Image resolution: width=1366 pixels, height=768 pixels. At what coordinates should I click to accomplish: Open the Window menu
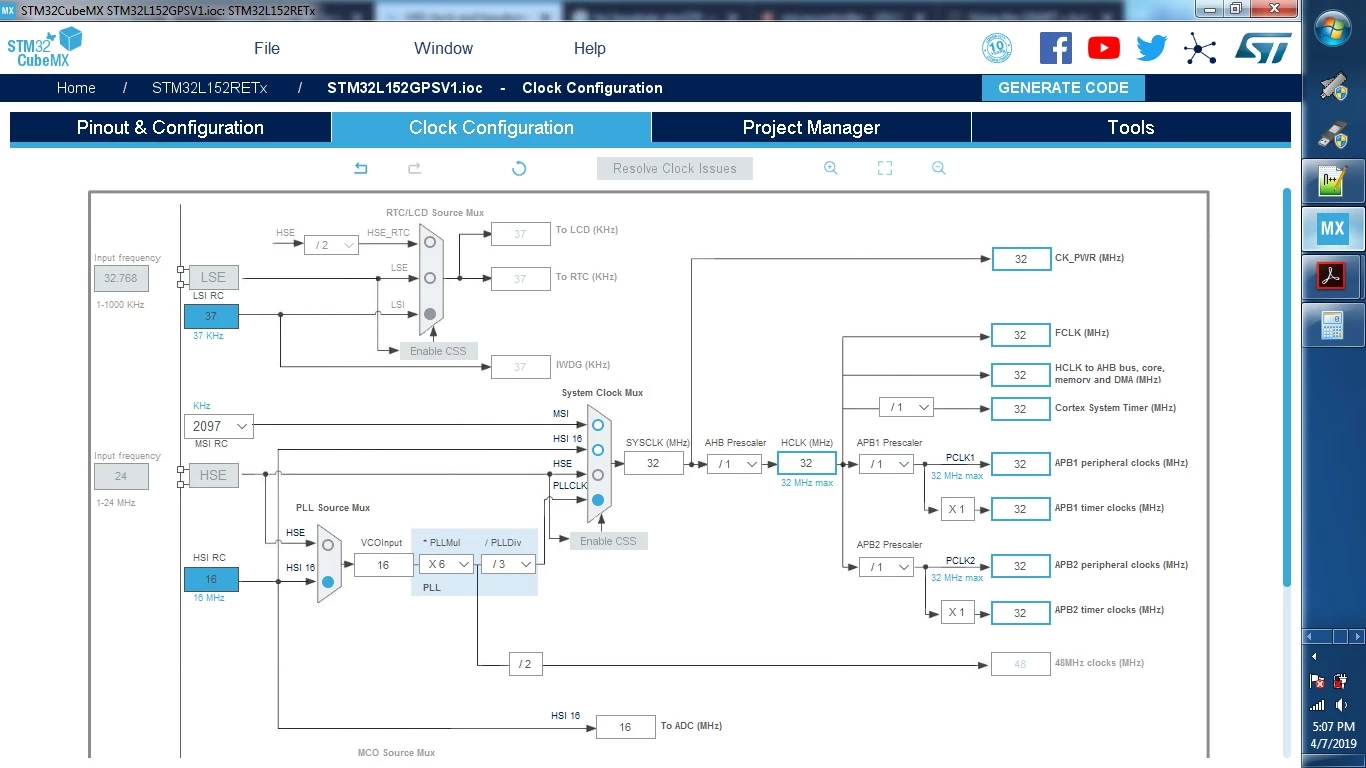point(443,48)
